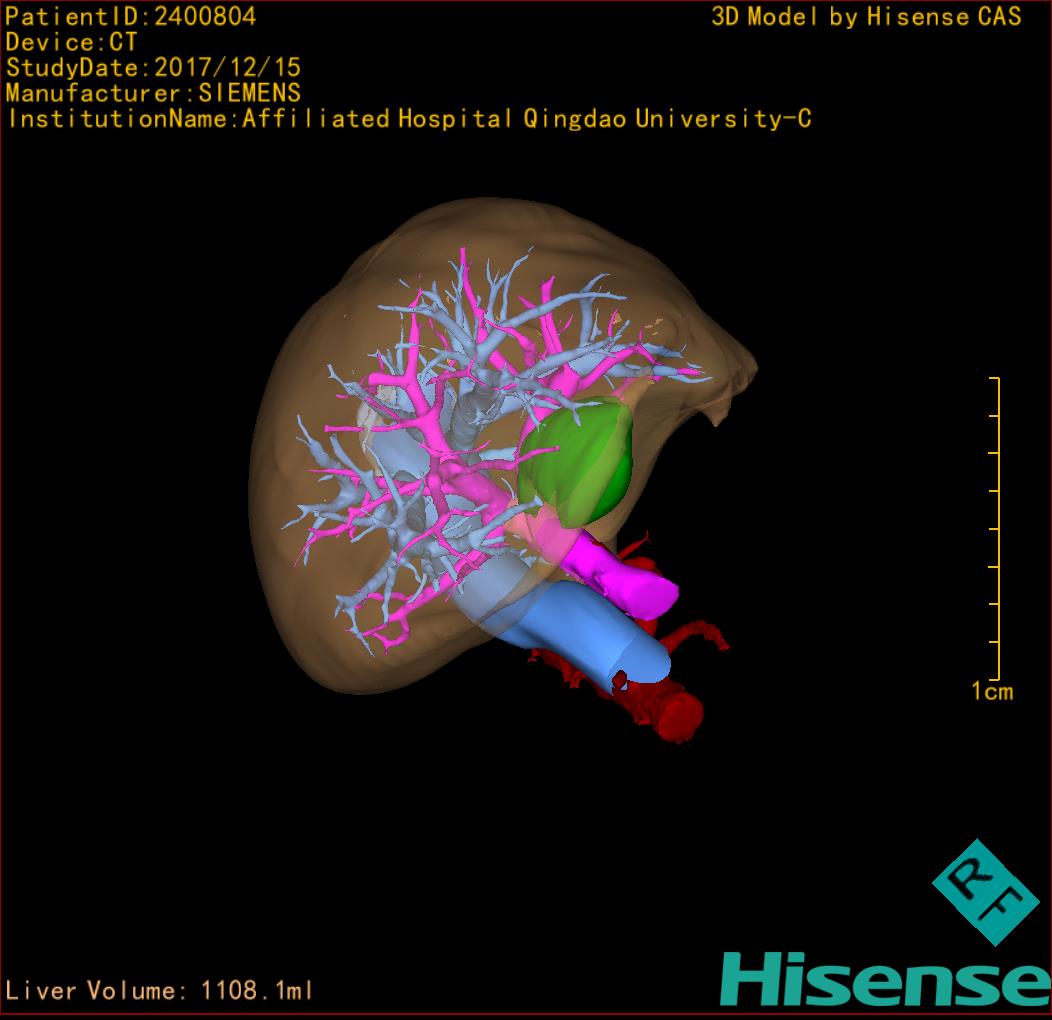
Task: Select the green tumor mass
Action: (x=580, y=458)
